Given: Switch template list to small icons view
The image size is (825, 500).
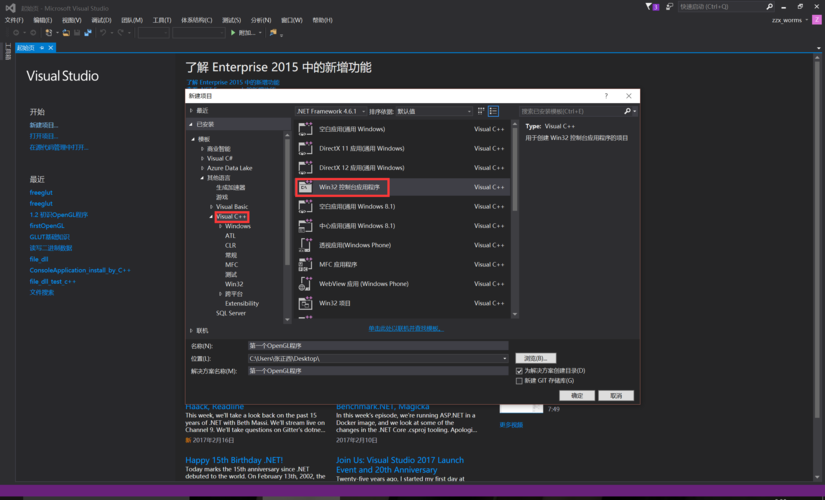Looking at the screenshot, I should (x=481, y=111).
